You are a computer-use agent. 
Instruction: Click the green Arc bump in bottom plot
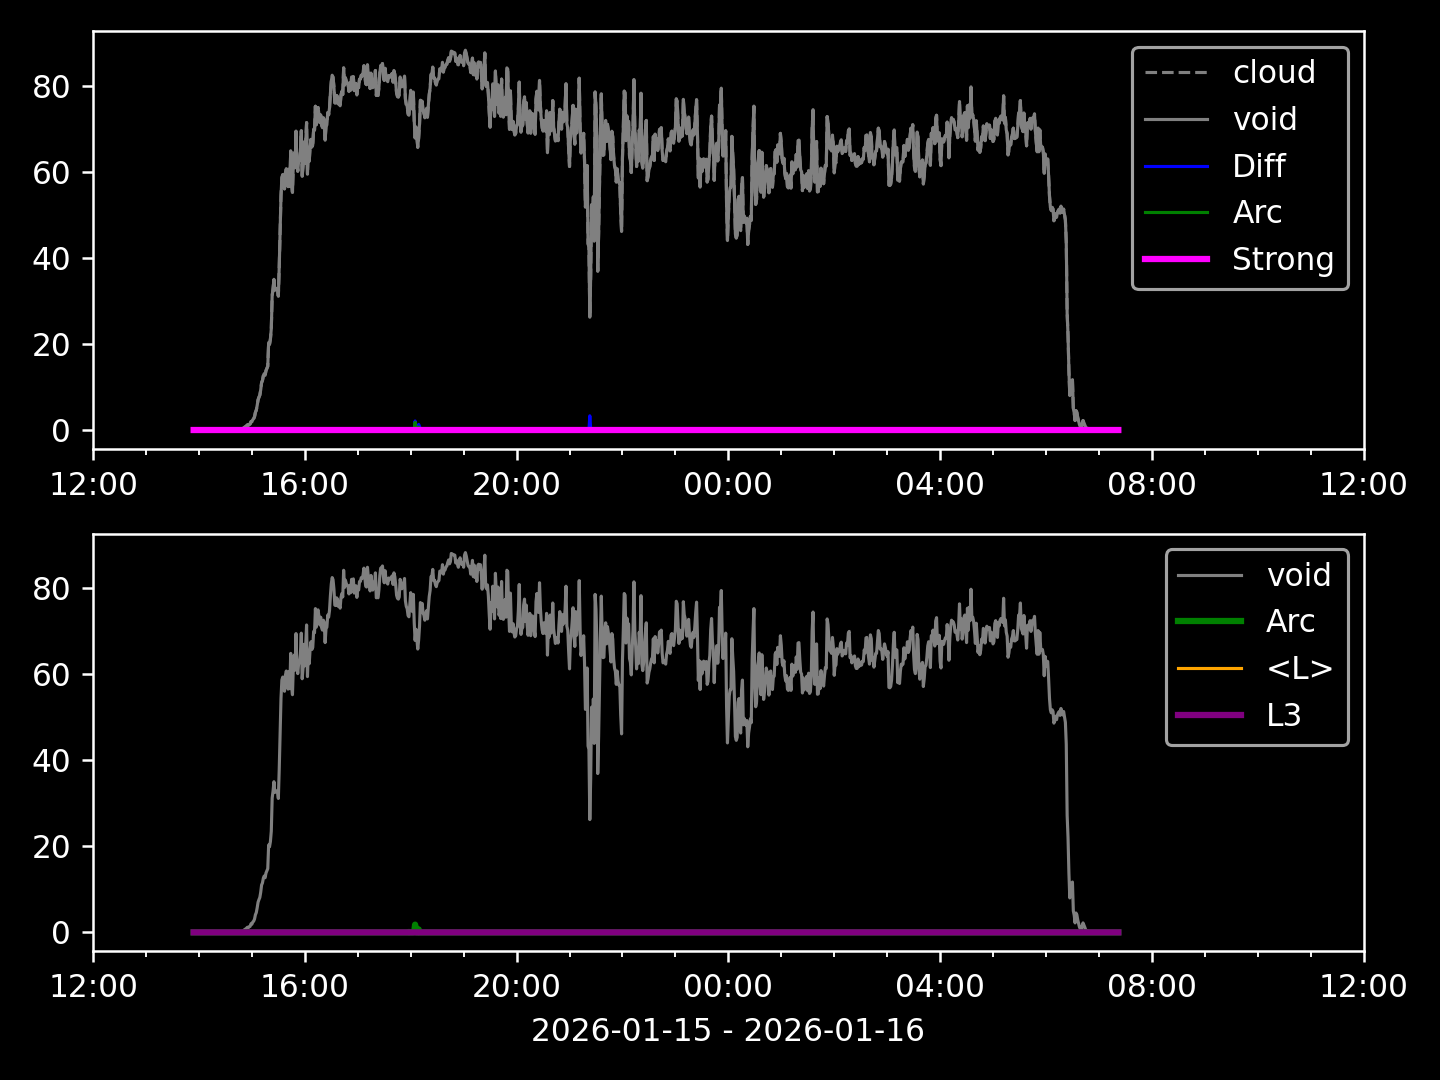(415, 926)
